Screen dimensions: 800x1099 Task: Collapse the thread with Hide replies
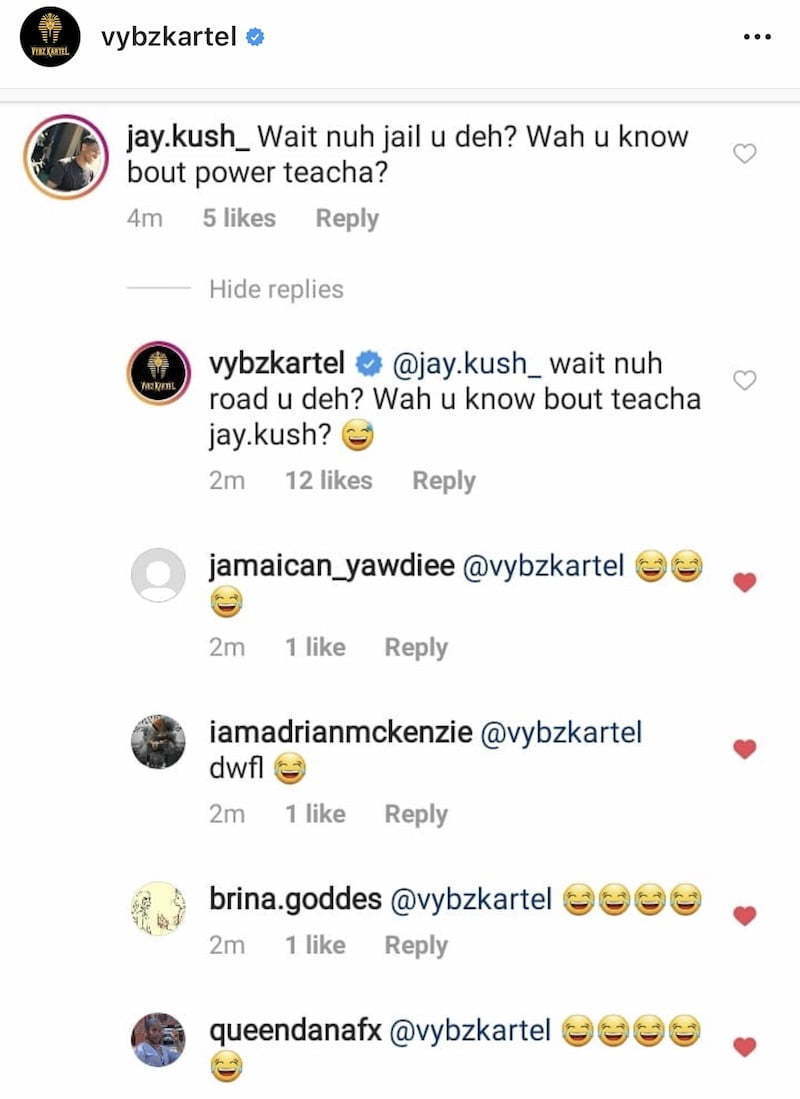pos(276,289)
